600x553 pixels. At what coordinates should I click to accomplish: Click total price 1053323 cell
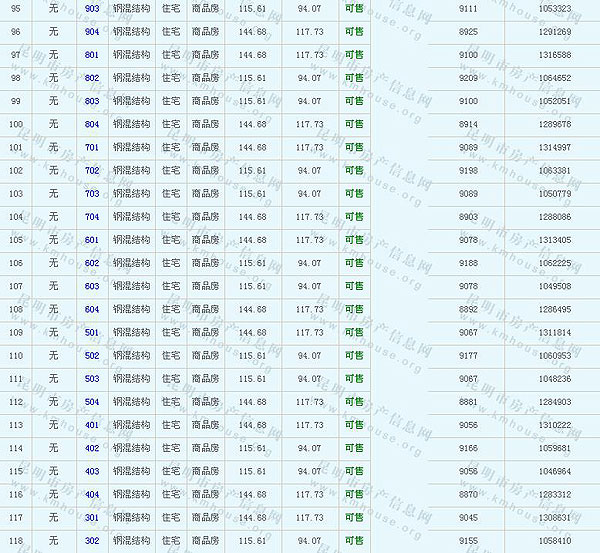click(x=555, y=8)
